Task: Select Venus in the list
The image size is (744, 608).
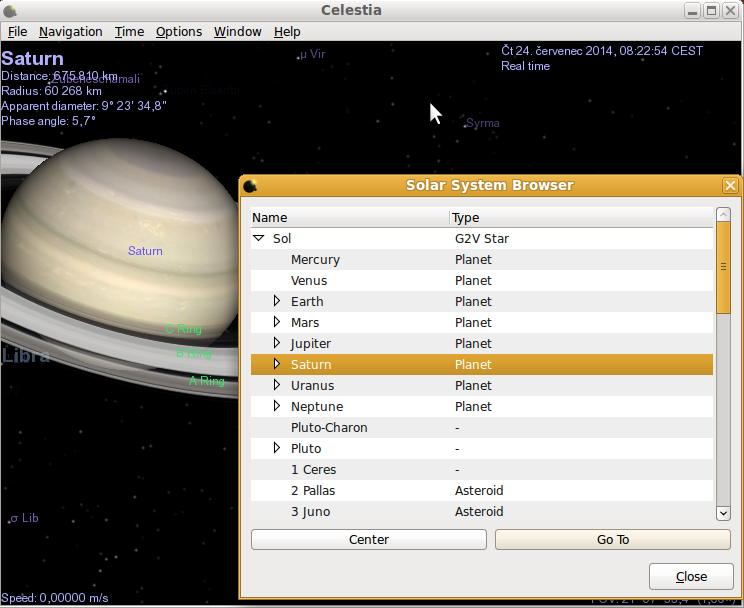Action: point(482,281)
